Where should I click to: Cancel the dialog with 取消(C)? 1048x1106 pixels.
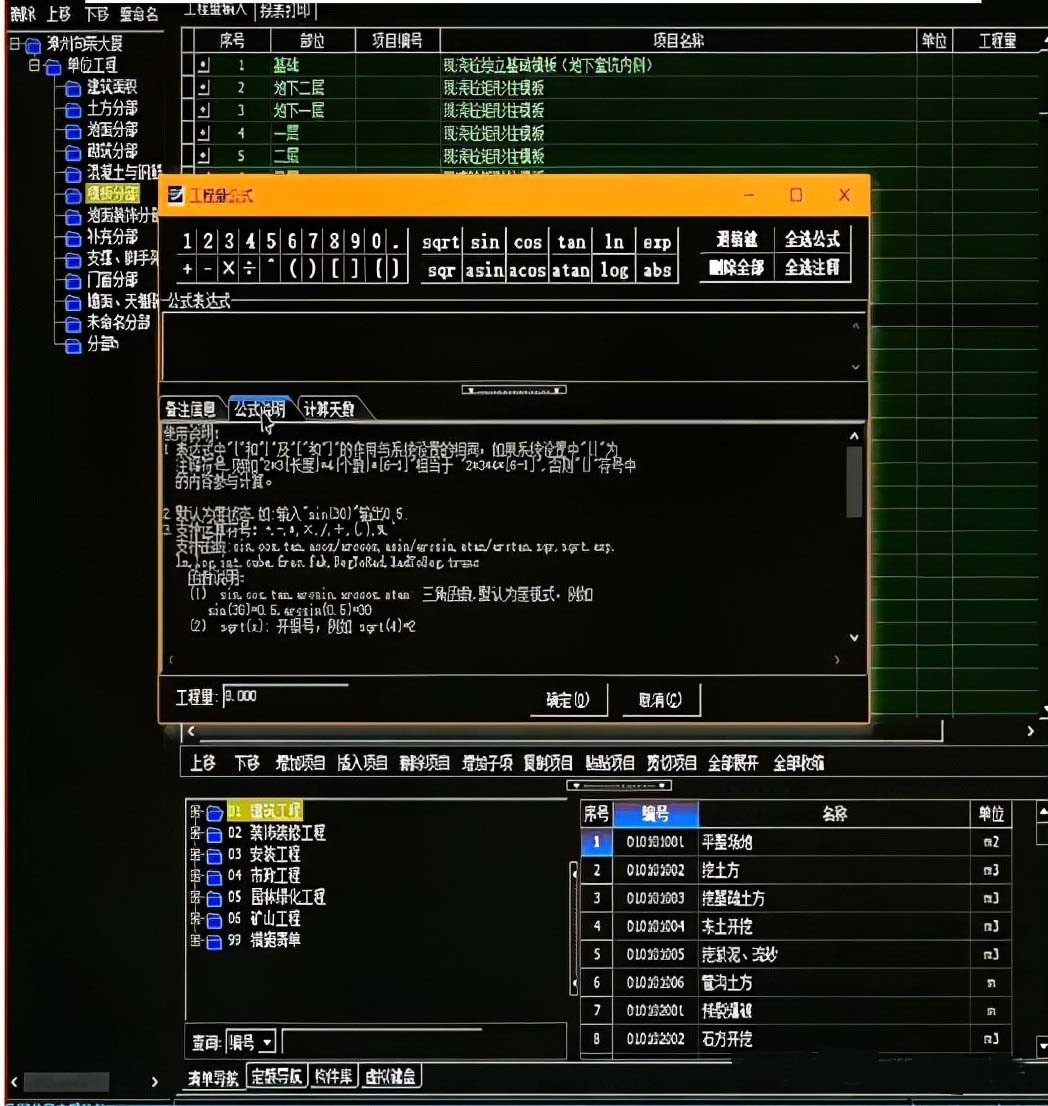click(661, 700)
